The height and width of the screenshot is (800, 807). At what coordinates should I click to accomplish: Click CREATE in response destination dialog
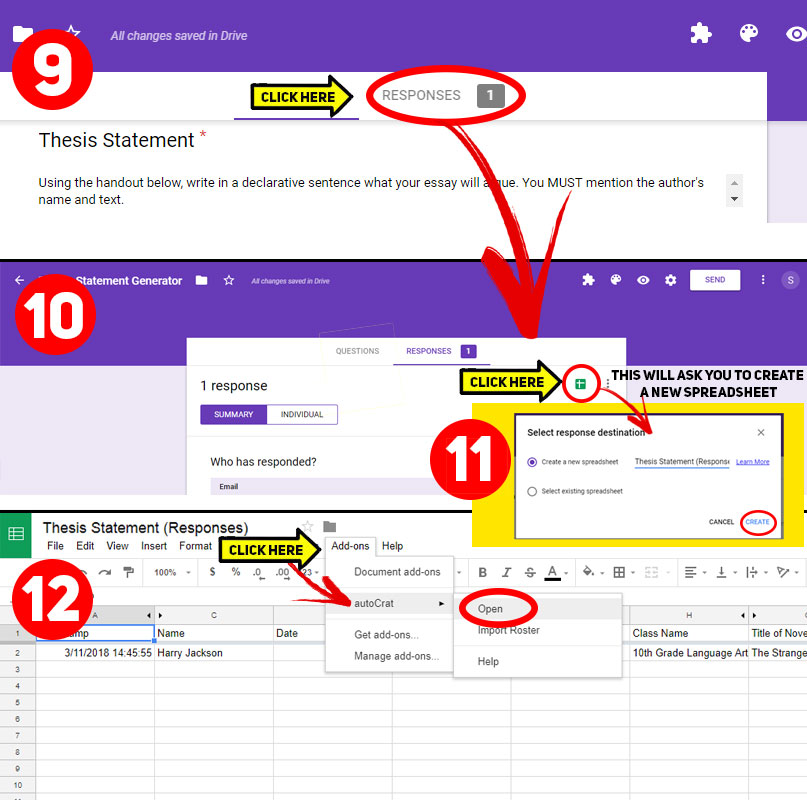[x=757, y=521]
